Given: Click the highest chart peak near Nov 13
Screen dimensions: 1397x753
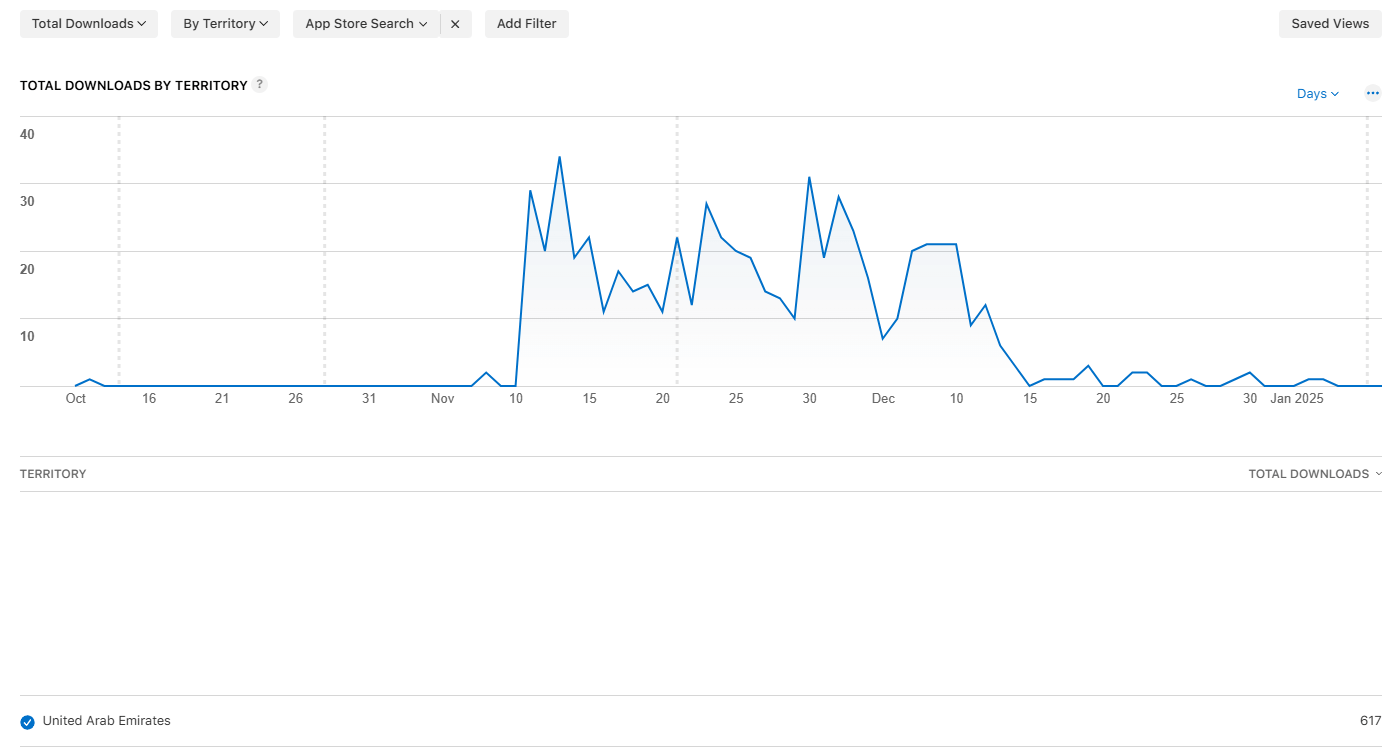Looking at the screenshot, I should [559, 157].
